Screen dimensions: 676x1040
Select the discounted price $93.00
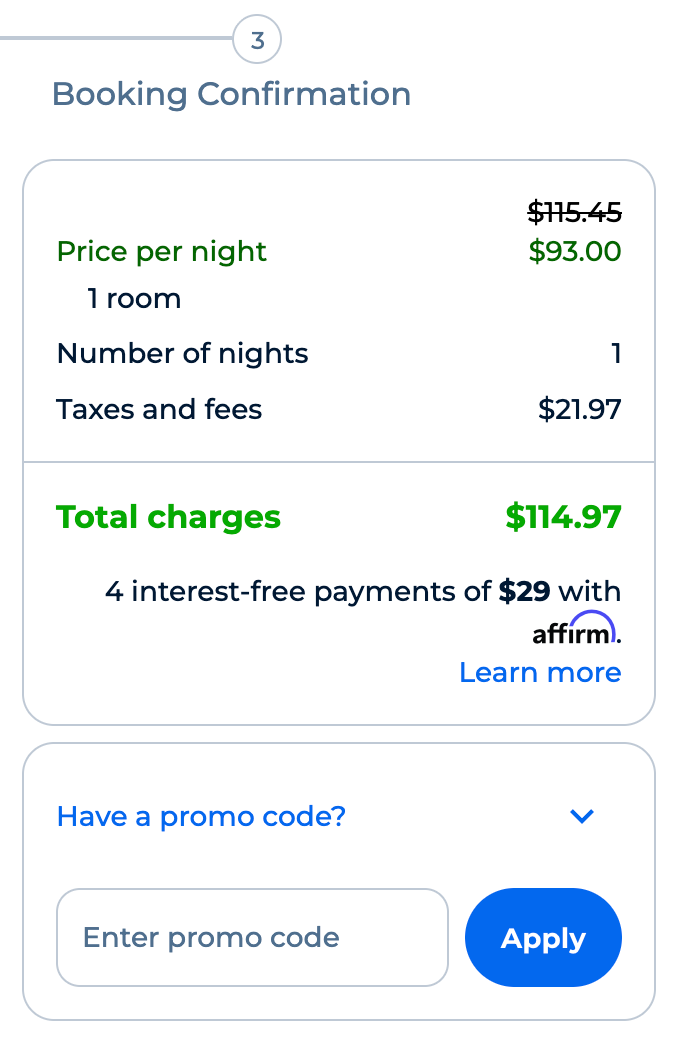[x=573, y=251]
